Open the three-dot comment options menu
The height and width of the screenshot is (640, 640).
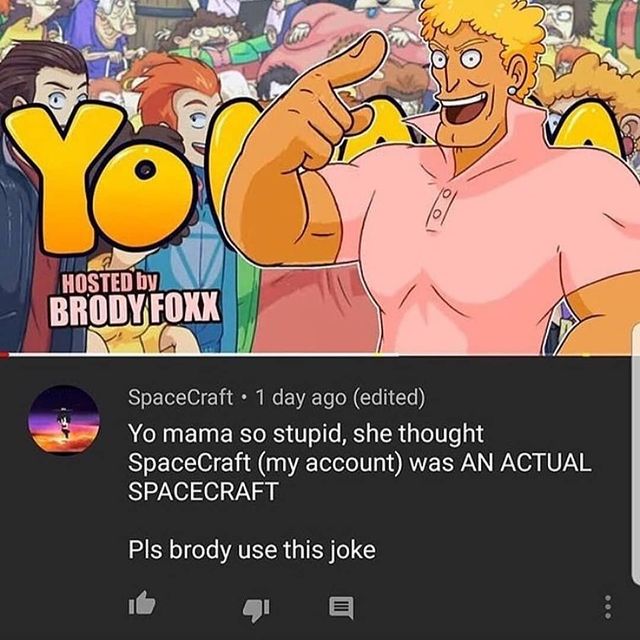coord(608,607)
